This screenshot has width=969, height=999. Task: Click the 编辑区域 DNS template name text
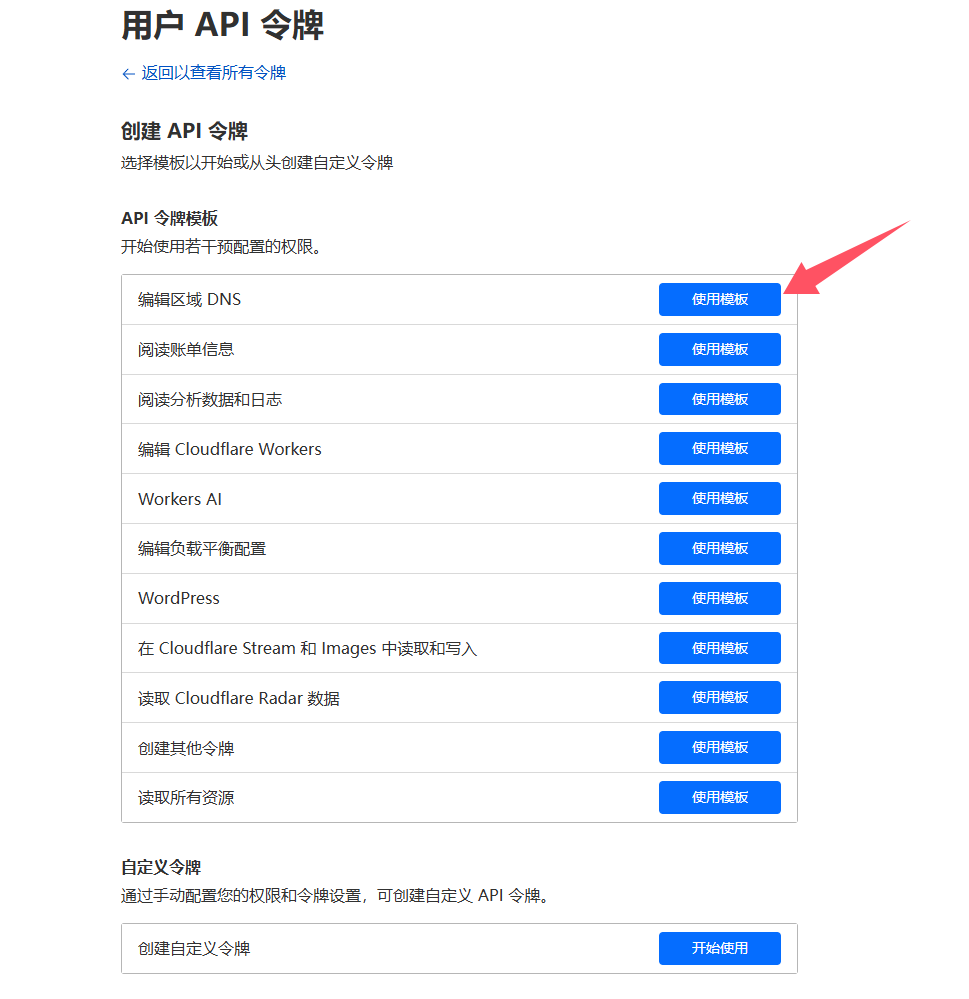[x=189, y=300]
